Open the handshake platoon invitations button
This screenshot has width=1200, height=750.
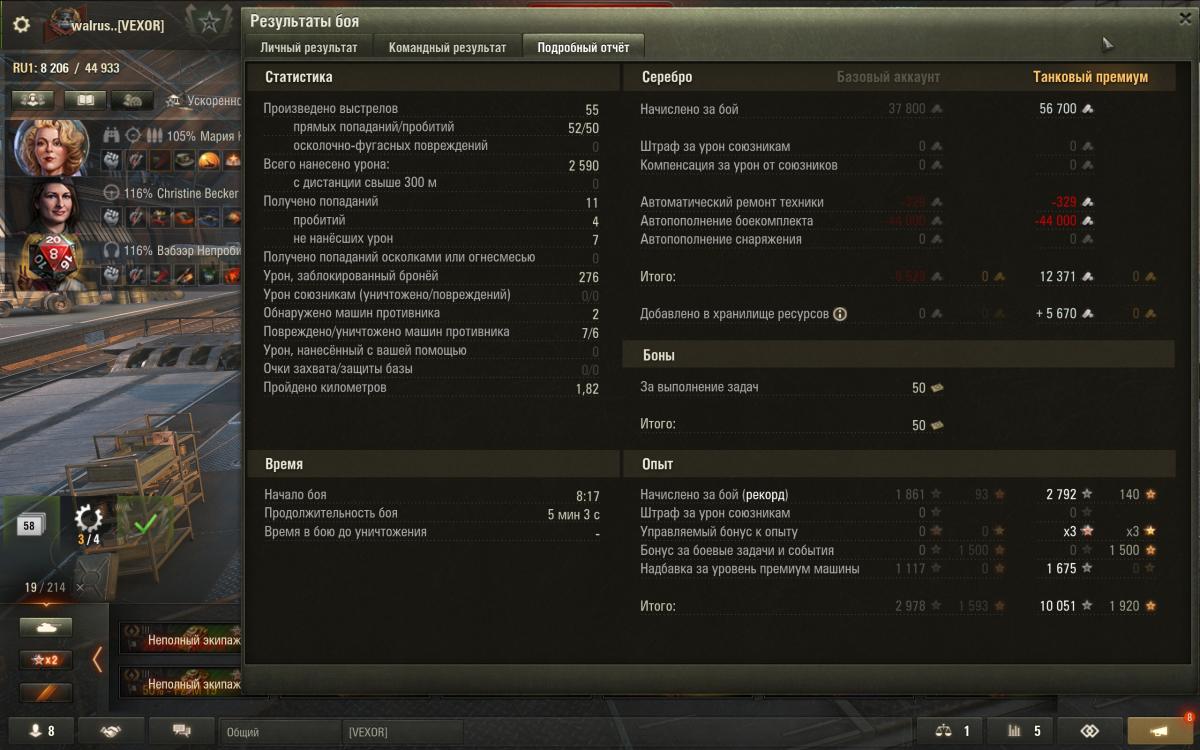pyautogui.click(x=111, y=731)
